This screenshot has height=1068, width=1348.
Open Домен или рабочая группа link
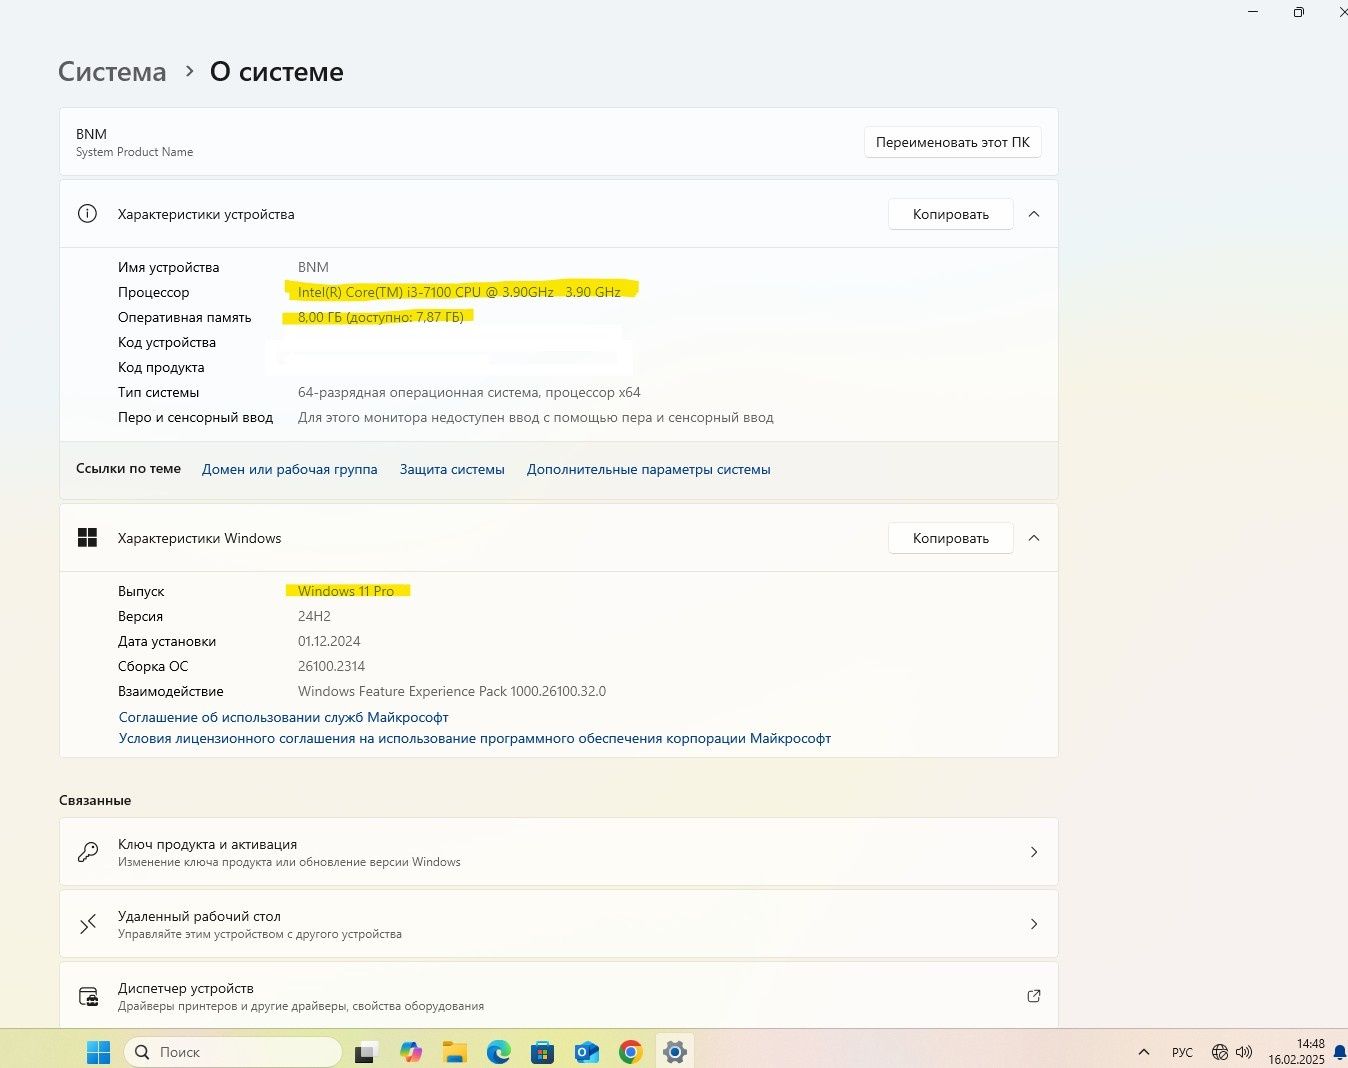290,469
